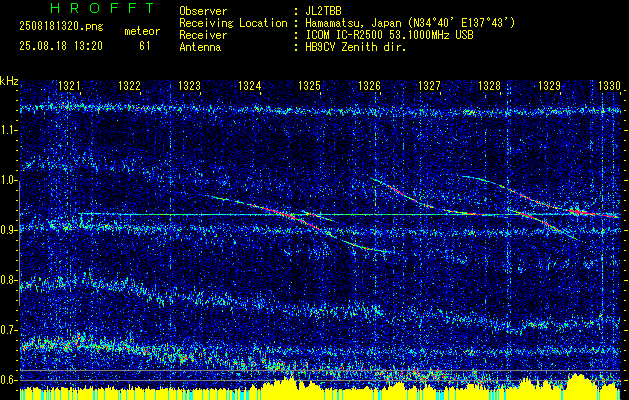Image resolution: width=629 pixels, height=400 pixels.
Task: Click the 1330 time marker
Action: (x=609, y=85)
